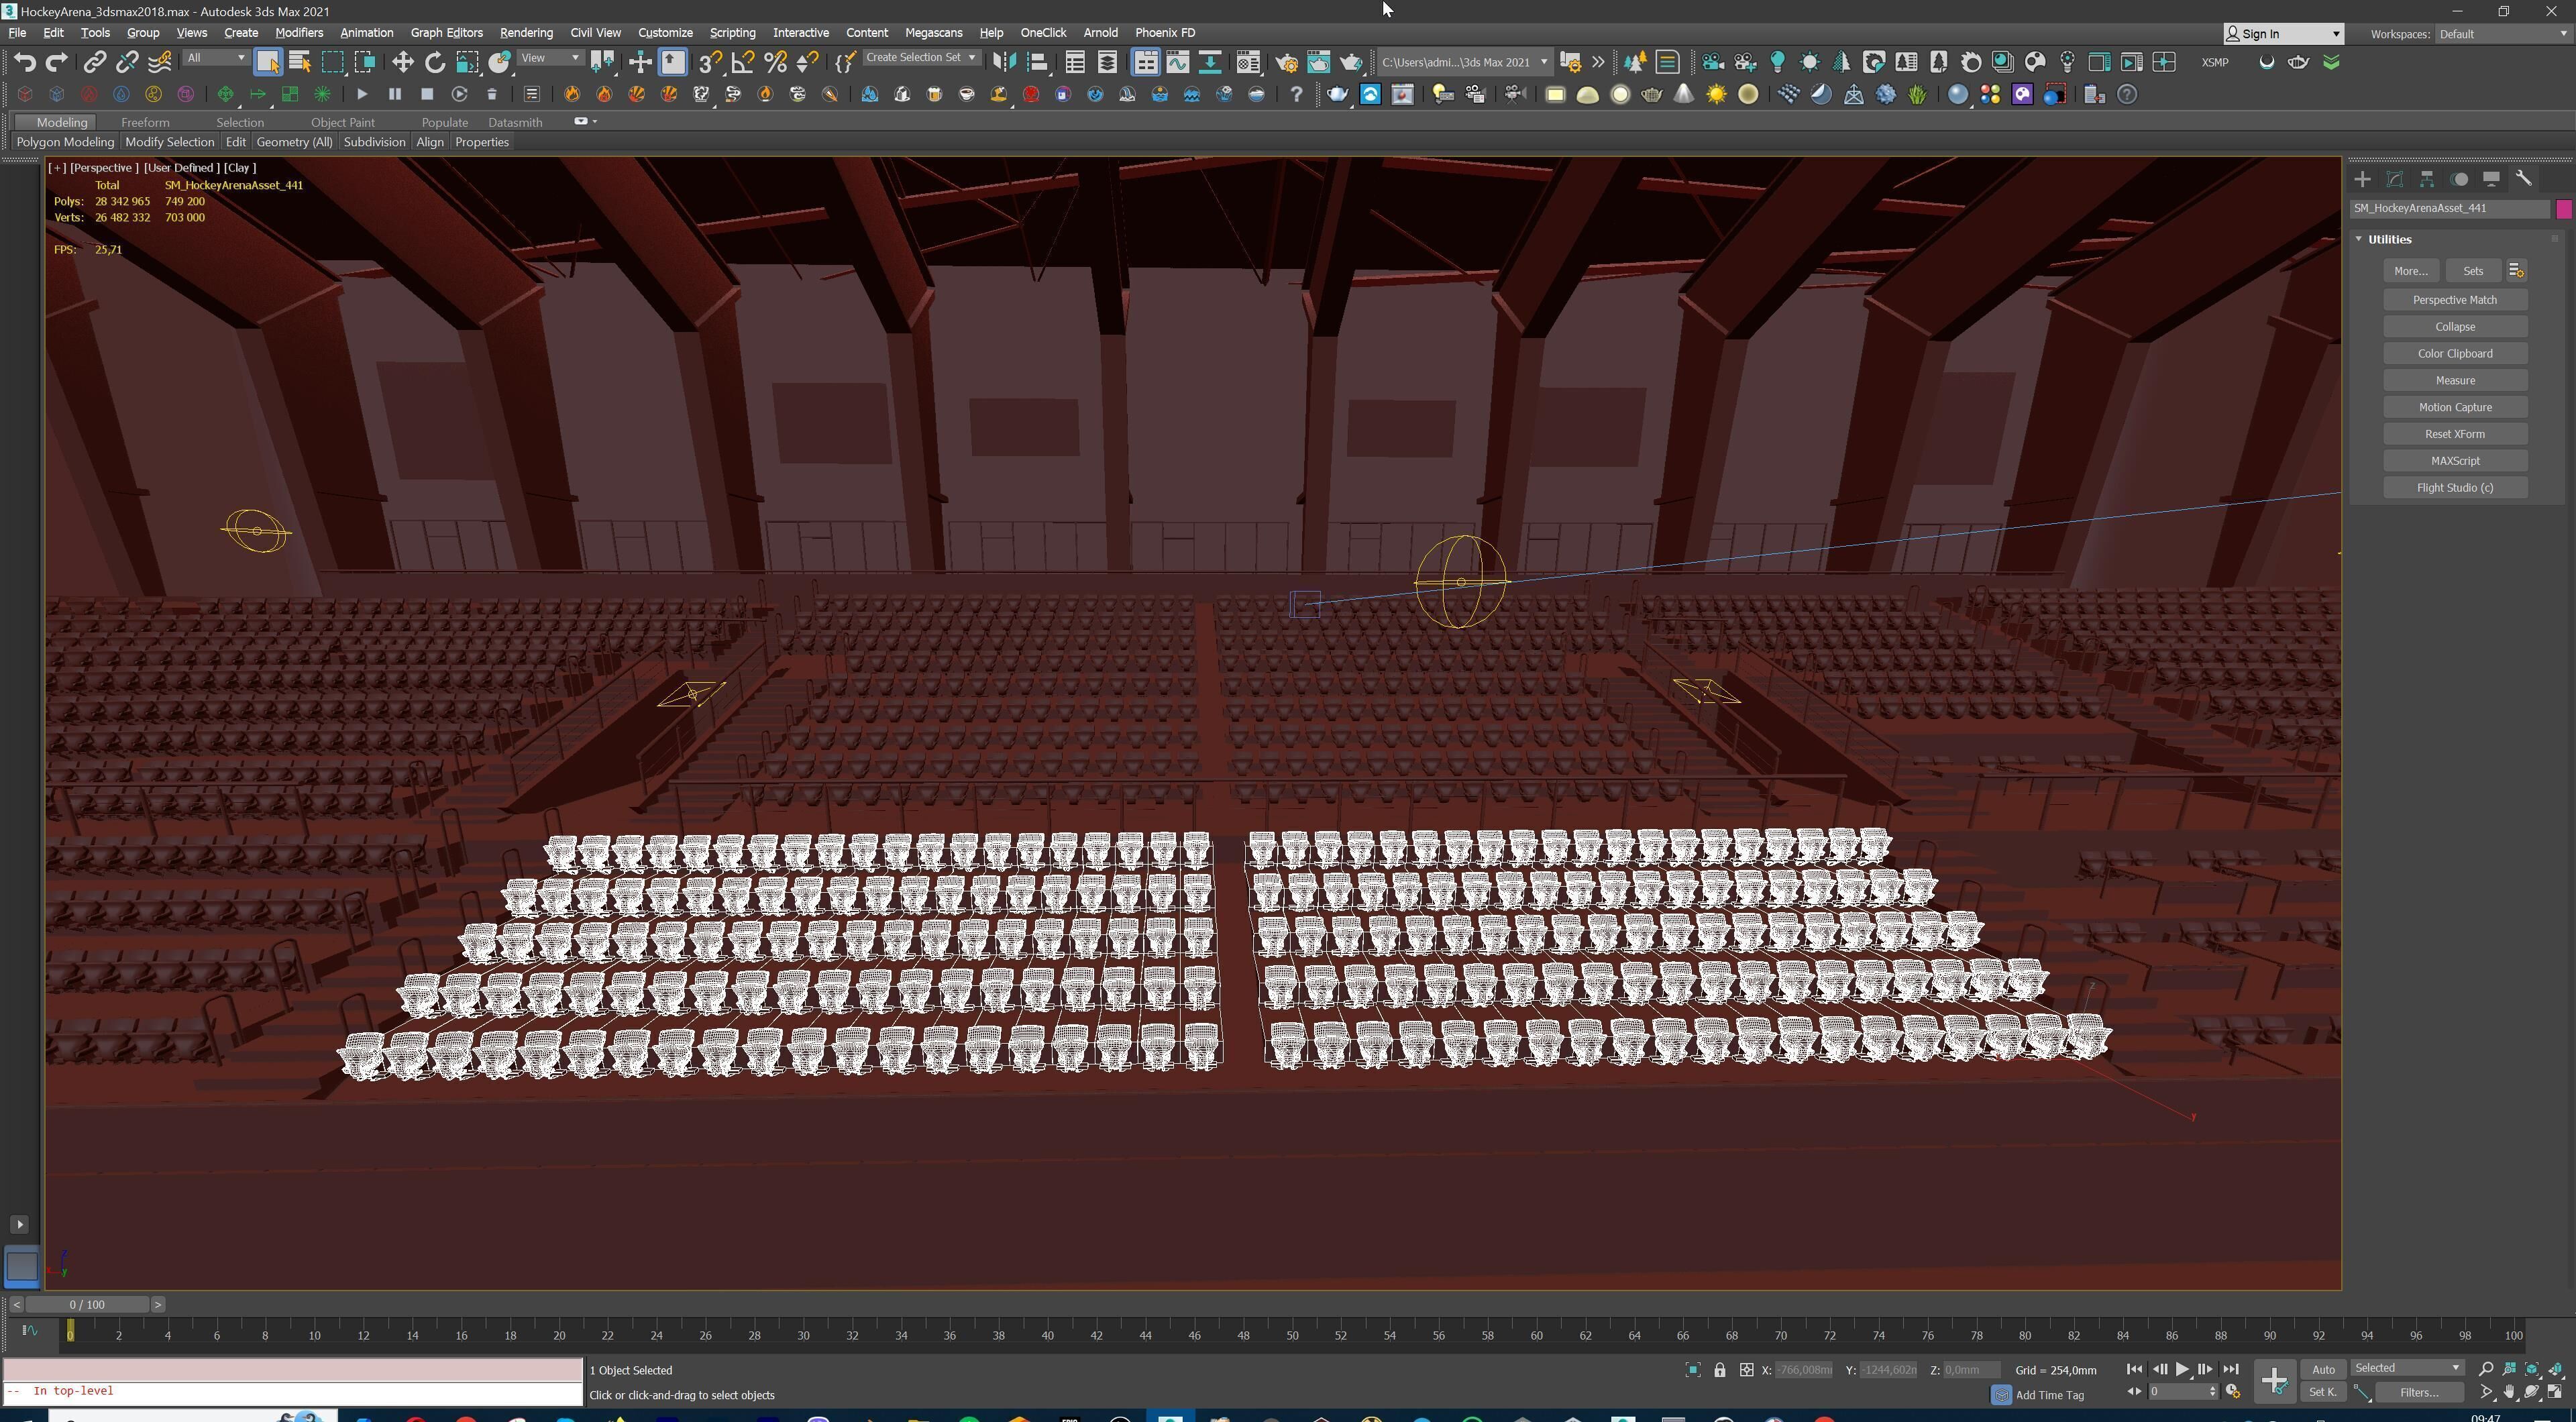This screenshot has width=2576, height=1422.
Task: Activate the Select and Link tool
Action: (94, 62)
